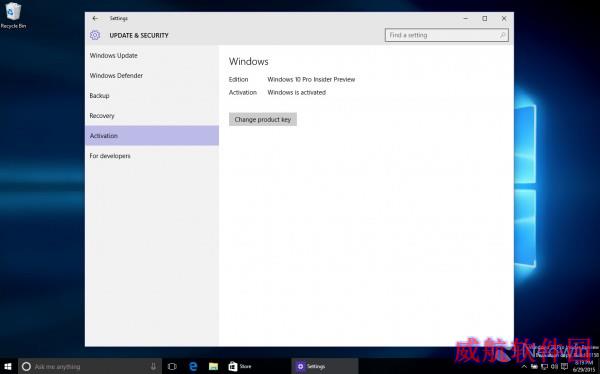
Task: Click the Cortana microphone icon
Action: (x=153, y=366)
